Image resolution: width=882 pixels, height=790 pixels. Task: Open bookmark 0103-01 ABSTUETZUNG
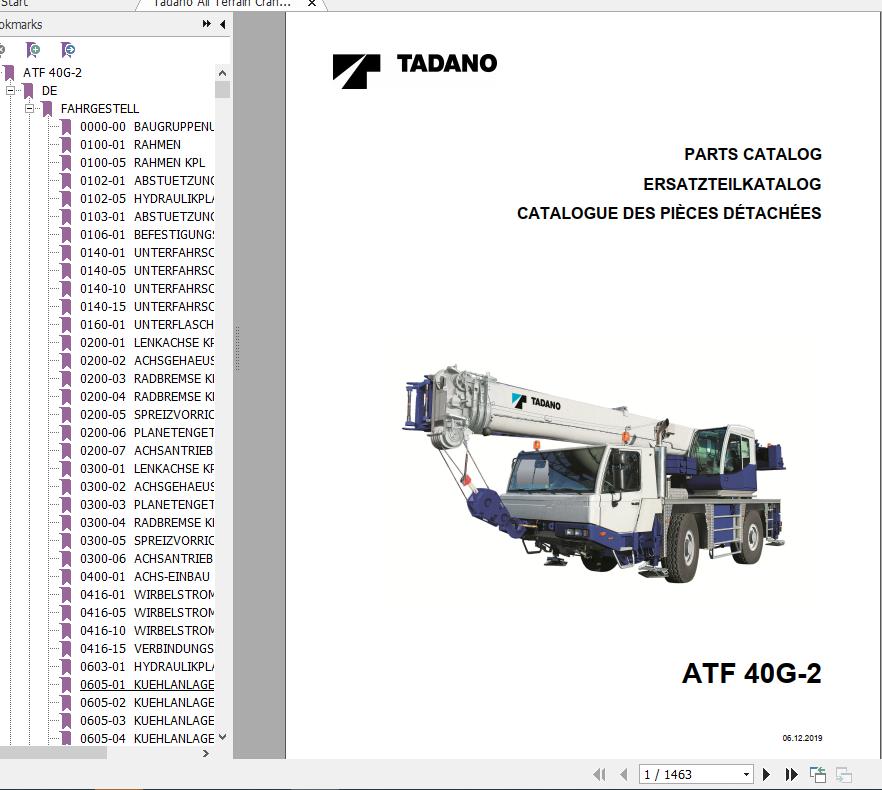(146, 217)
